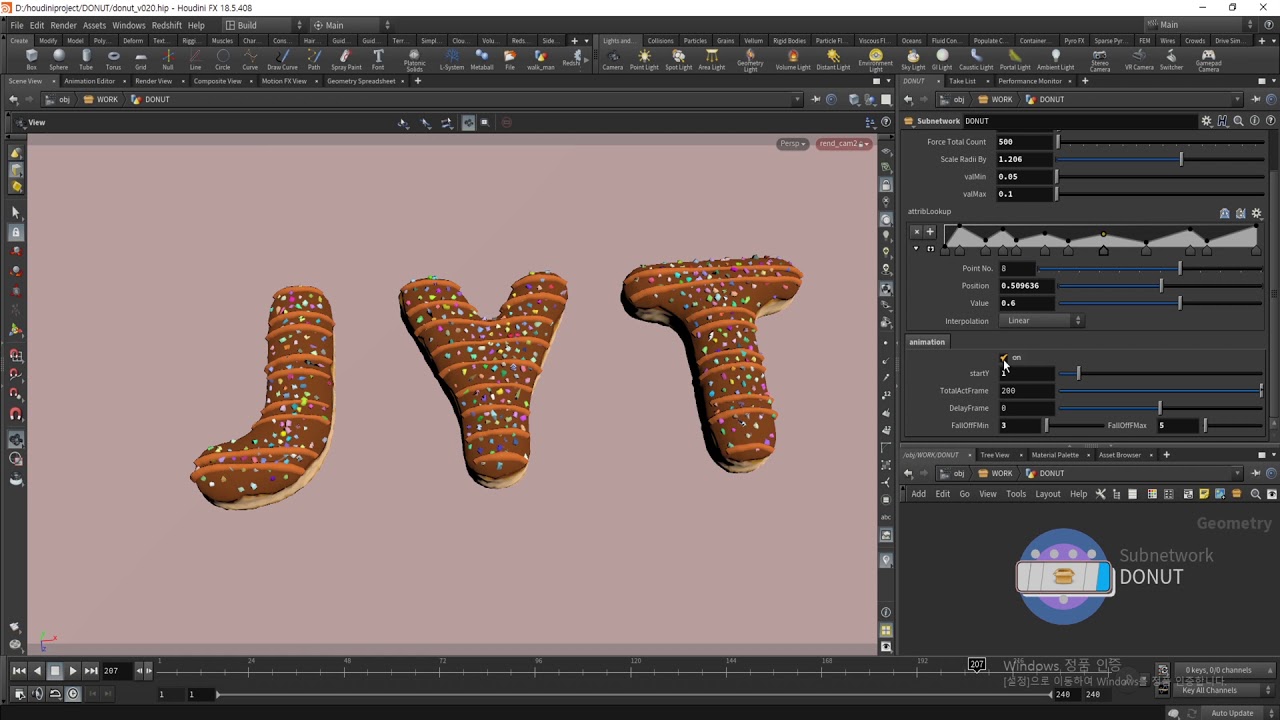Screen dimensions: 1280x720
Task: Open the wrench tool in network editor toolbar
Action: coord(1101,494)
